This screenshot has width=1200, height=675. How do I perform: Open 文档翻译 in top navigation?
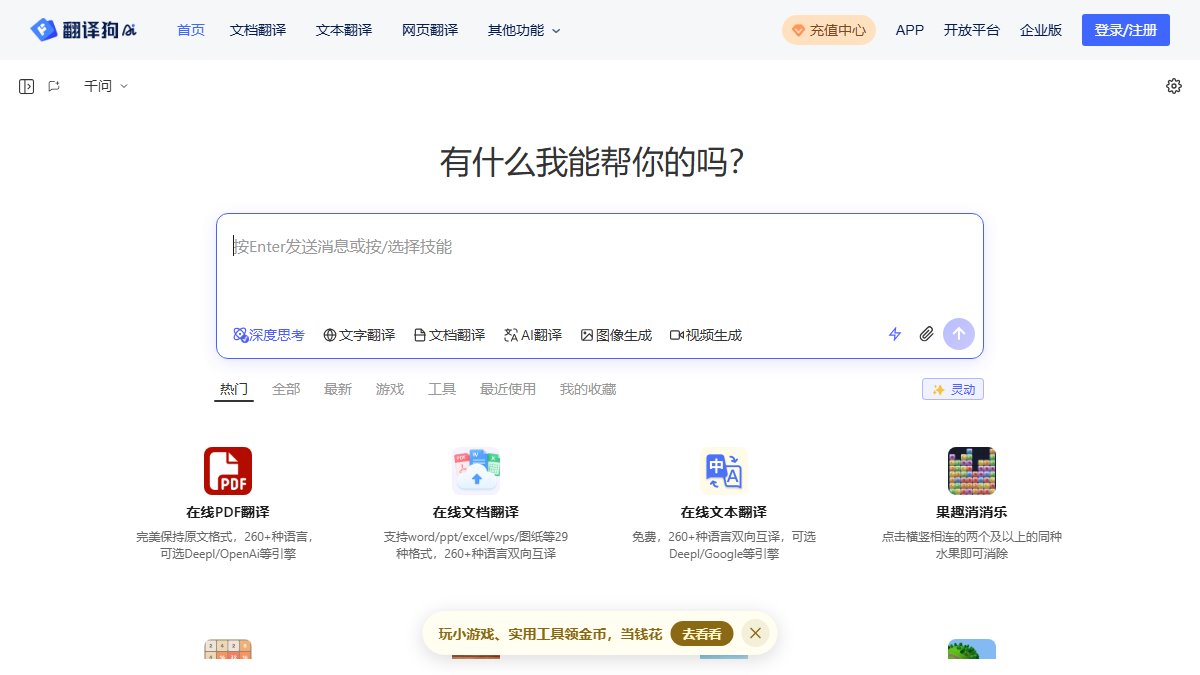258,30
